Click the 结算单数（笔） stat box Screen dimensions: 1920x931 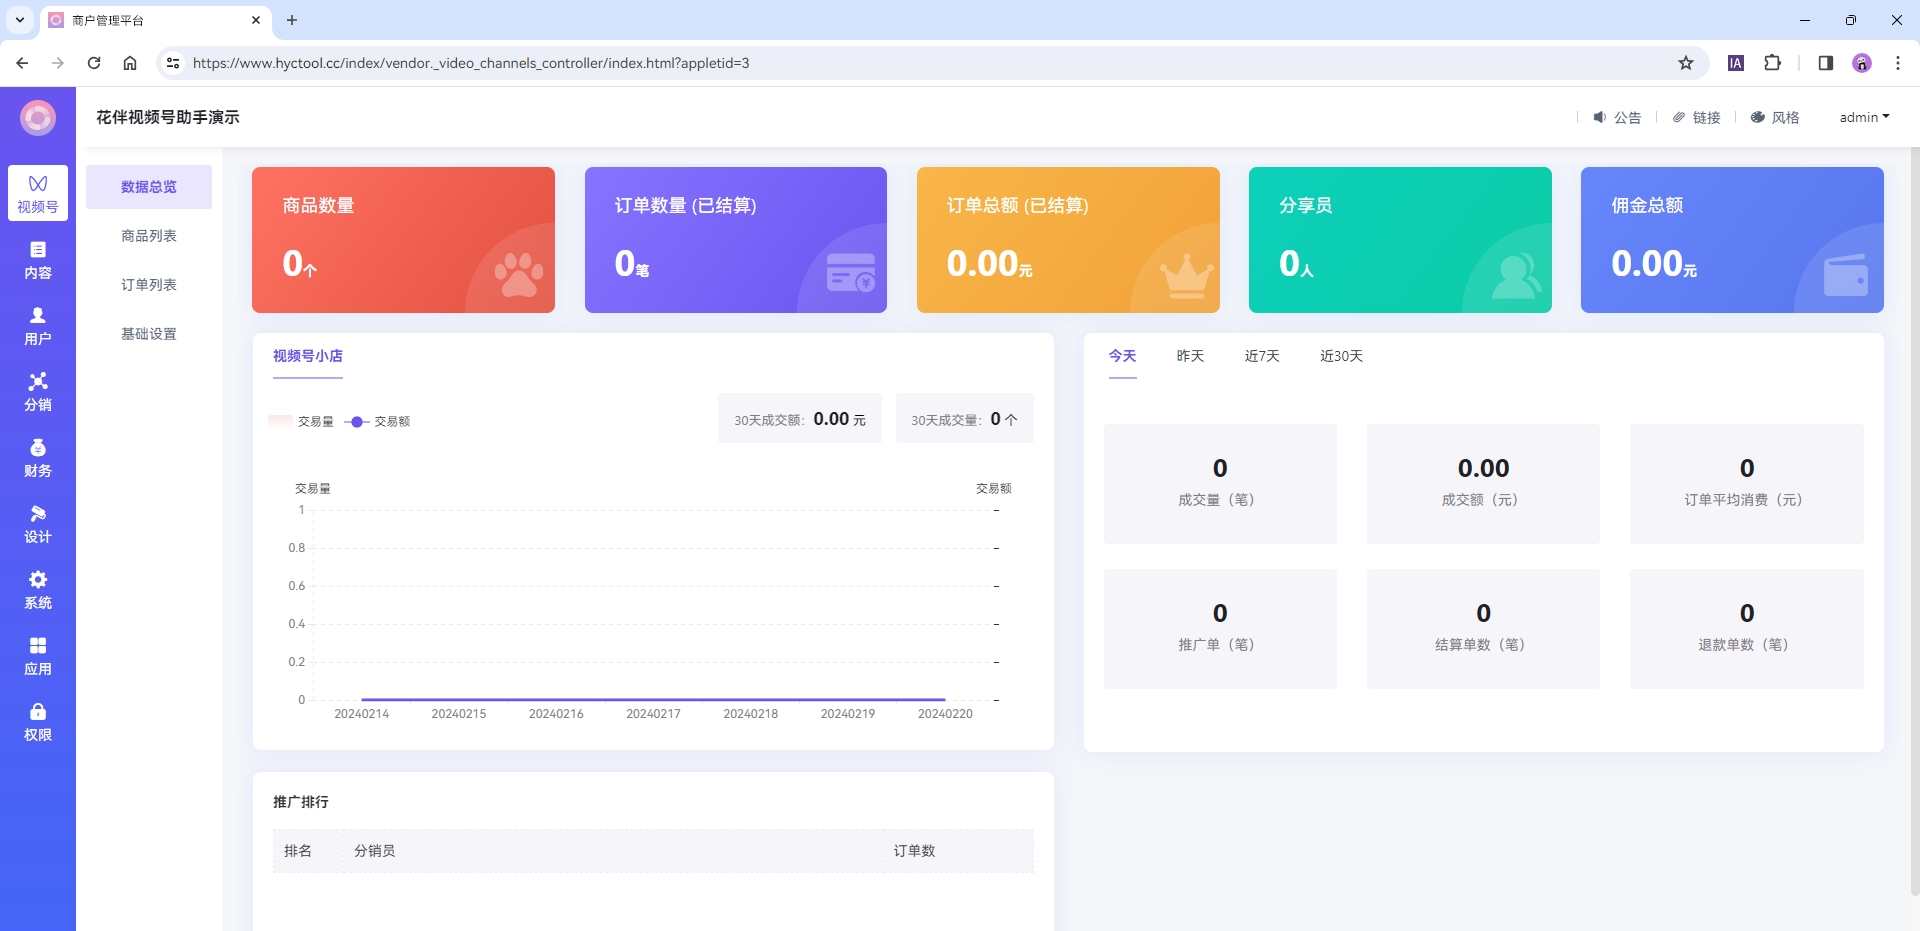click(1483, 629)
